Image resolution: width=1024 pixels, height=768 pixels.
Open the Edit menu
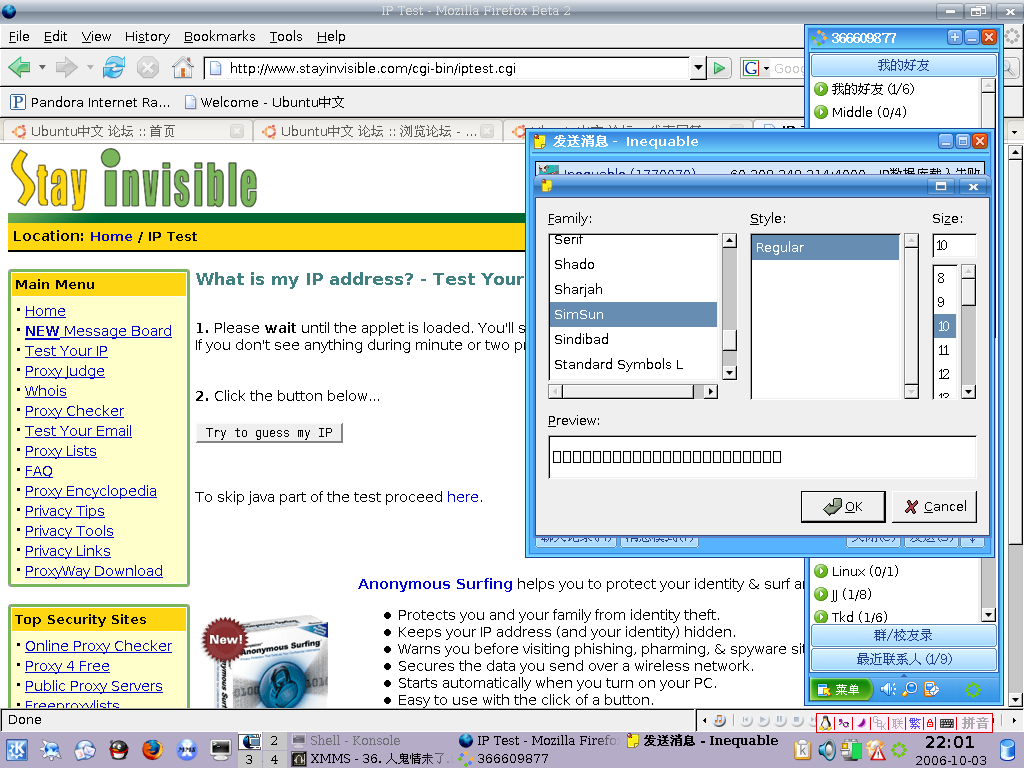[x=56, y=37]
